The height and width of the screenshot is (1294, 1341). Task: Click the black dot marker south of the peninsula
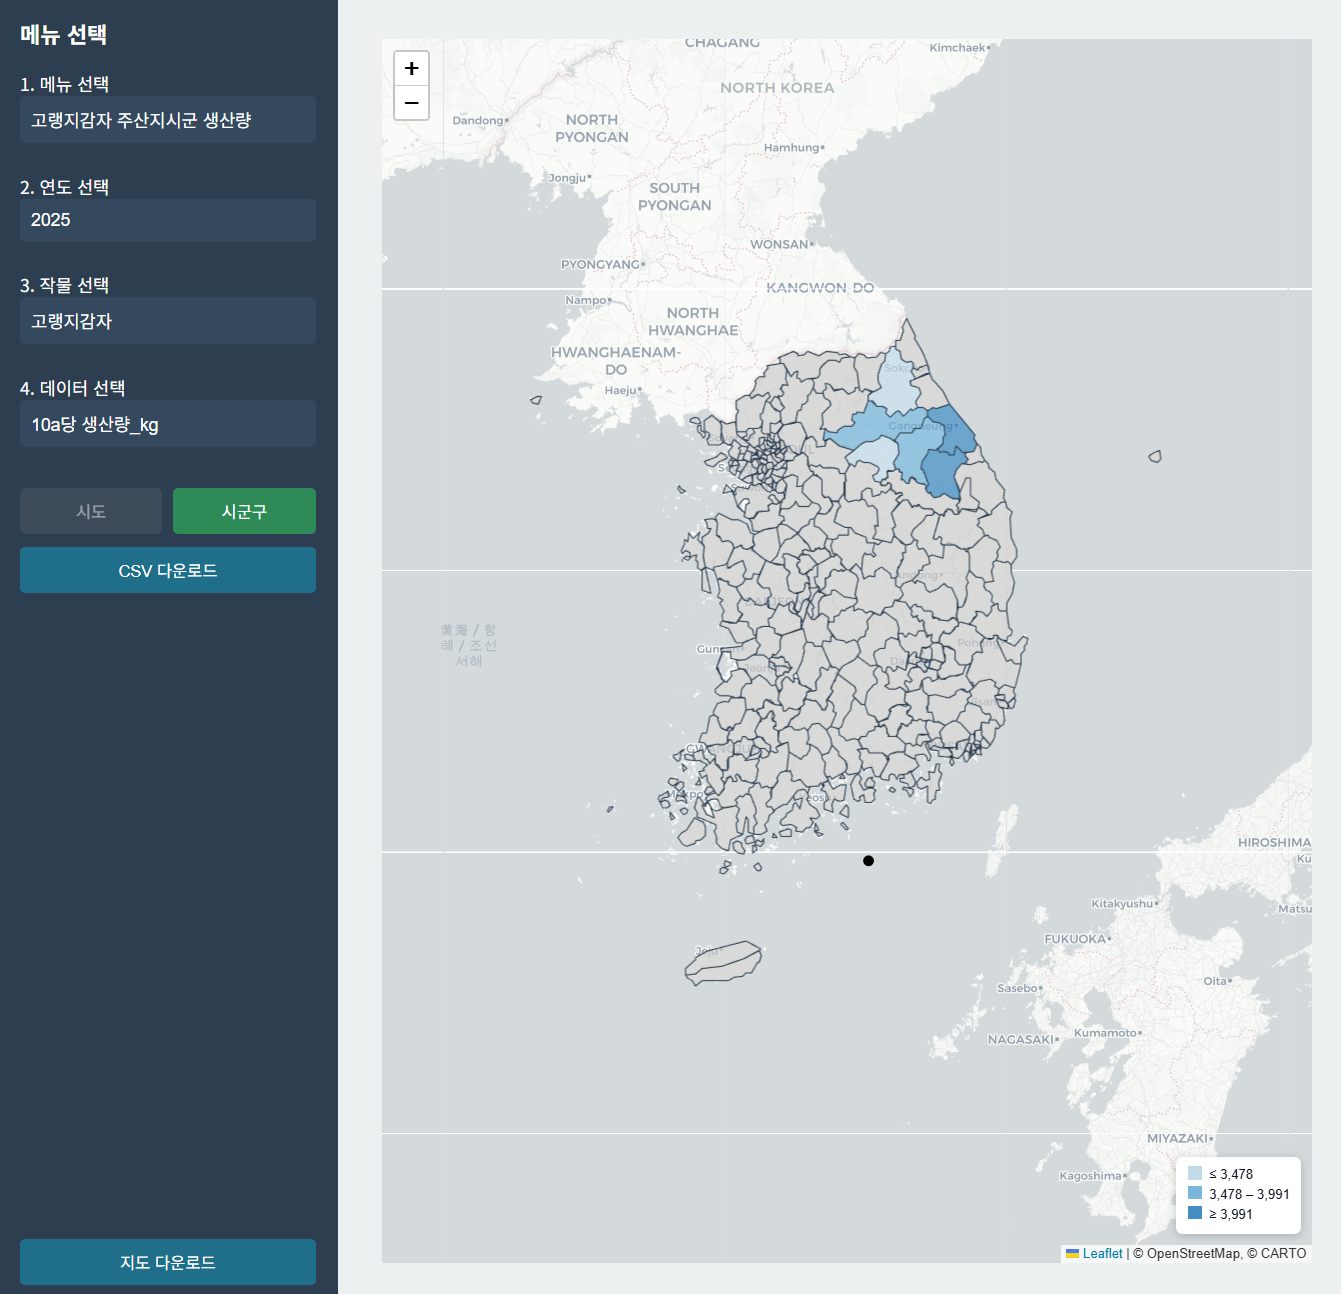tap(868, 860)
